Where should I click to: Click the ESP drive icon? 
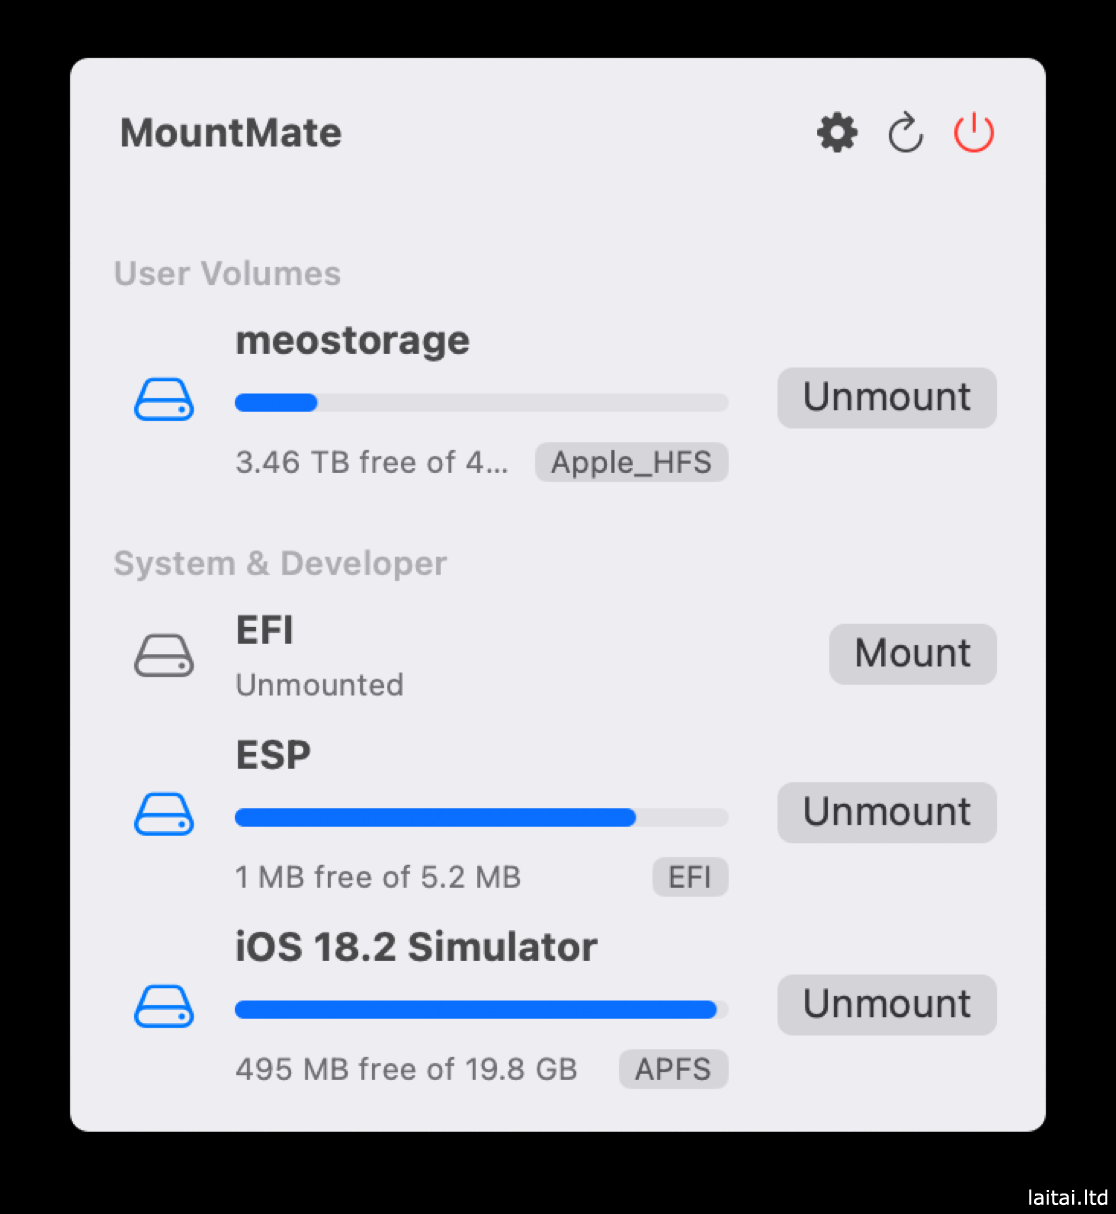click(164, 814)
